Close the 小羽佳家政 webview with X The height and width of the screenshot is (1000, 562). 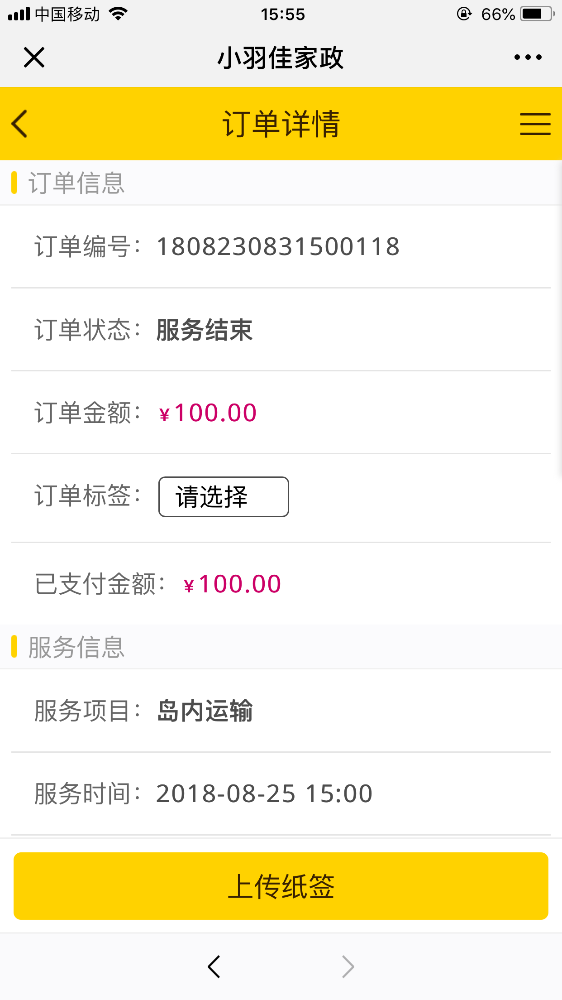(34, 57)
